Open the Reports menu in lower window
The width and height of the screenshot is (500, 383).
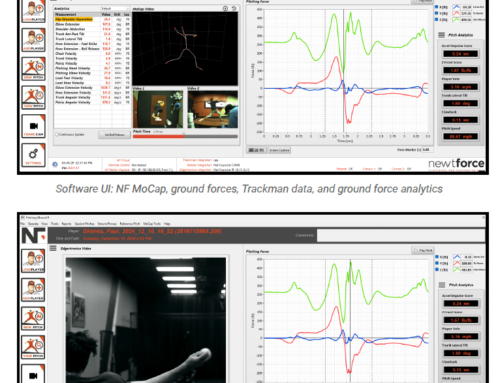tap(66, 224)
